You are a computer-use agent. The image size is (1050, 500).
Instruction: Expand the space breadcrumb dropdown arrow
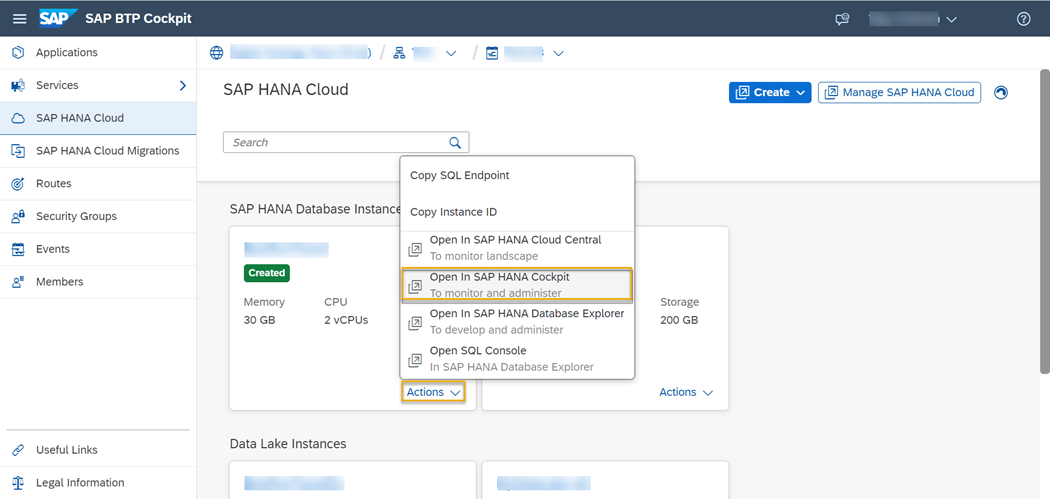[x=558, y=53]
